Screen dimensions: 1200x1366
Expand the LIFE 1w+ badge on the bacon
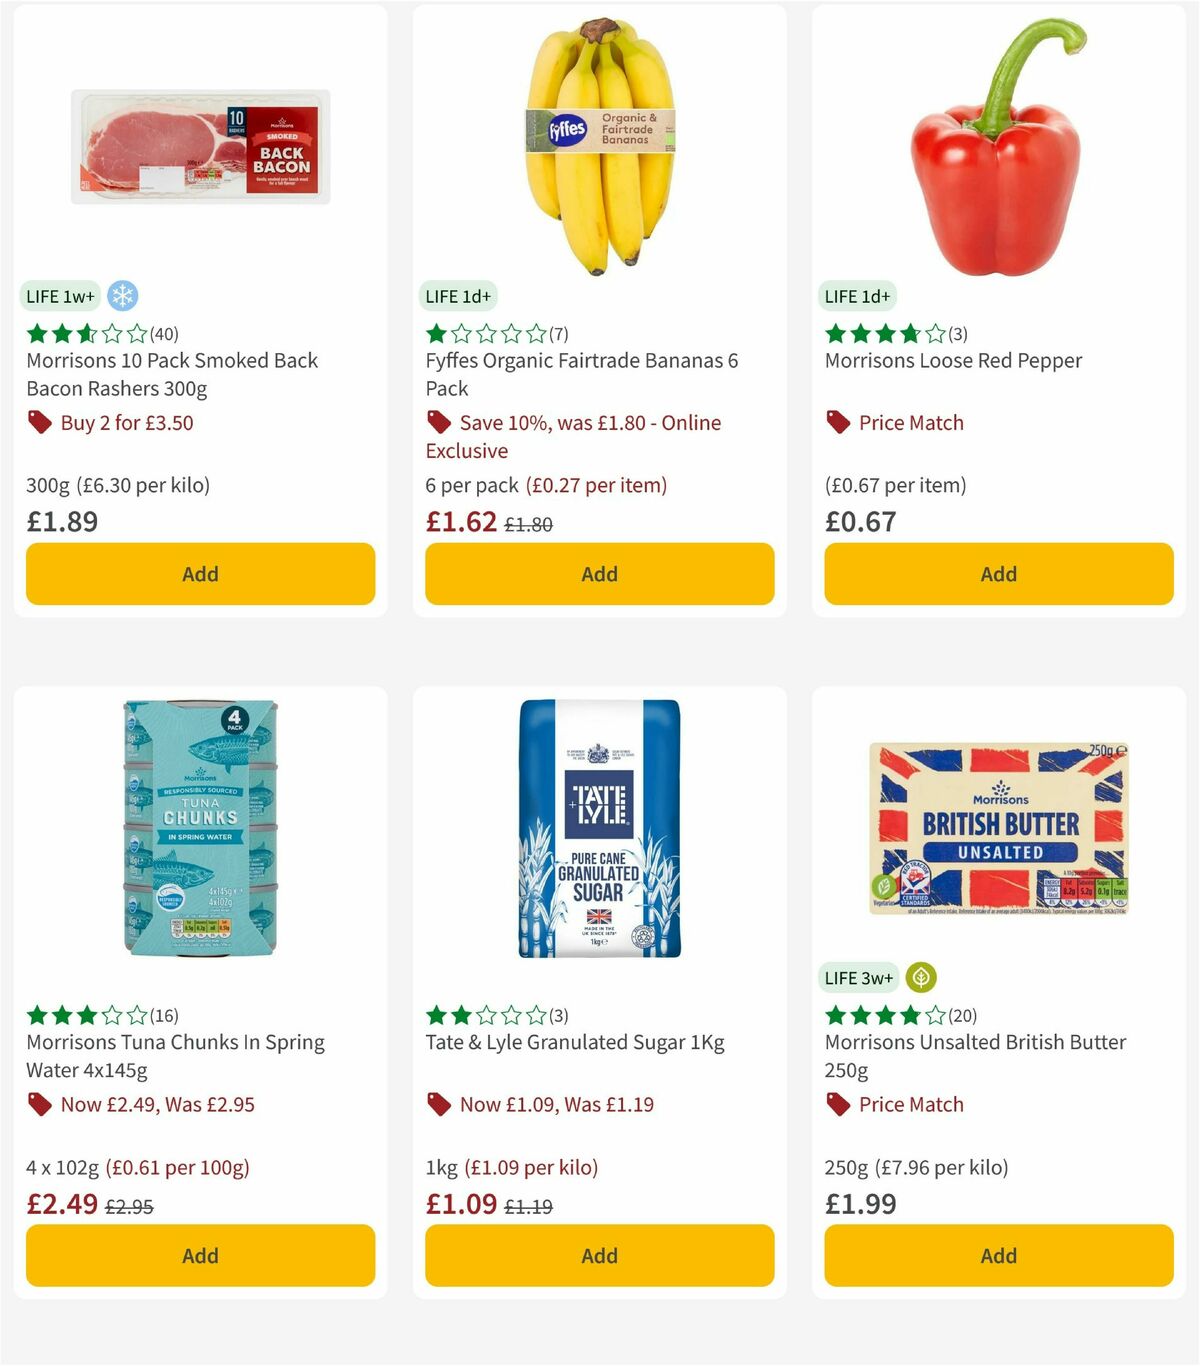point(60,296)
